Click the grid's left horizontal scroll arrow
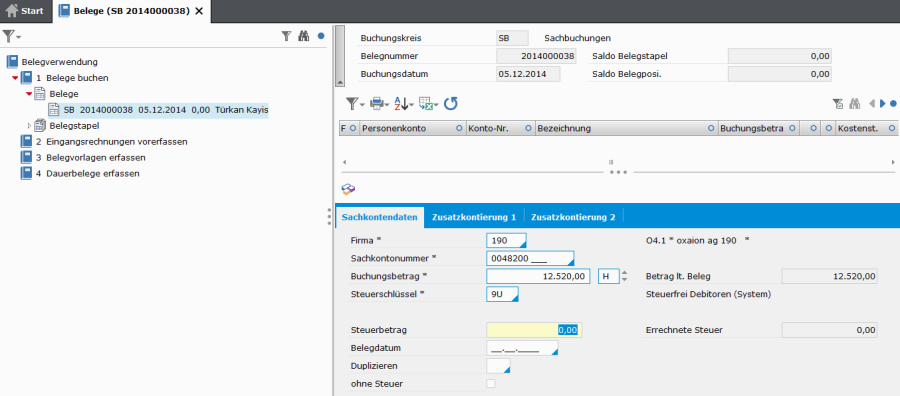The height and width of the screenshot is (396, 900). [x=344, y=162]
